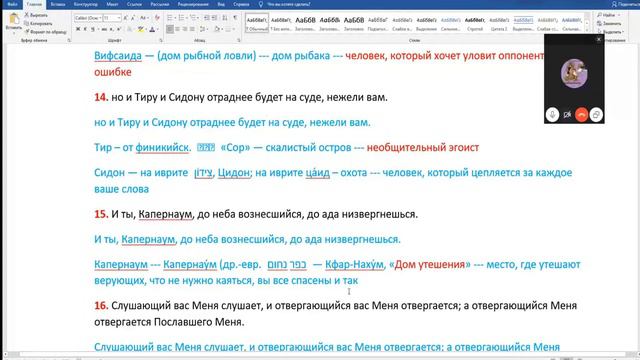Justify the text alignment
Image resolution: width=640 pixels, height=360 pixels.
click(192, 29)
